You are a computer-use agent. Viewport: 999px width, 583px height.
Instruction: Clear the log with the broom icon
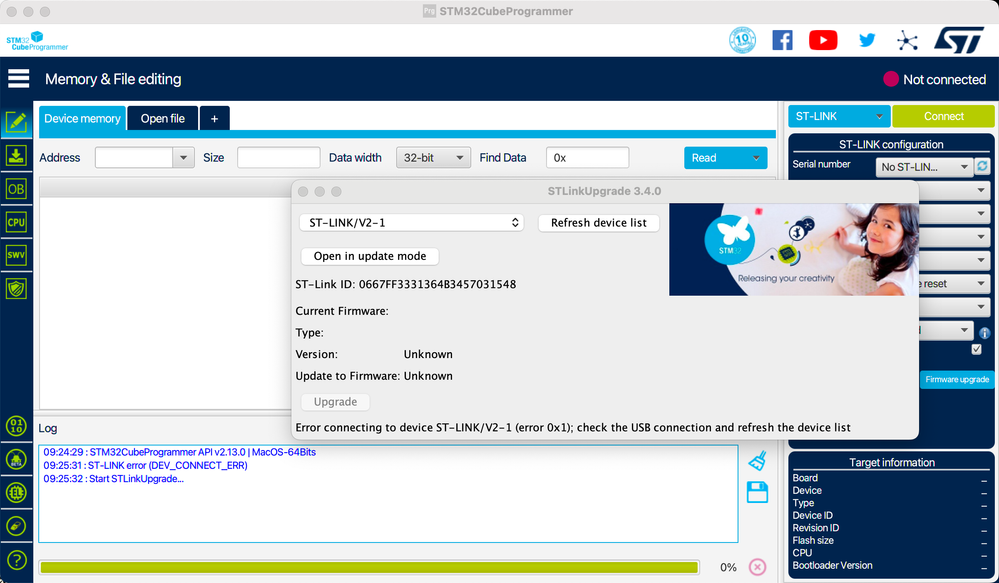(757, 461)
